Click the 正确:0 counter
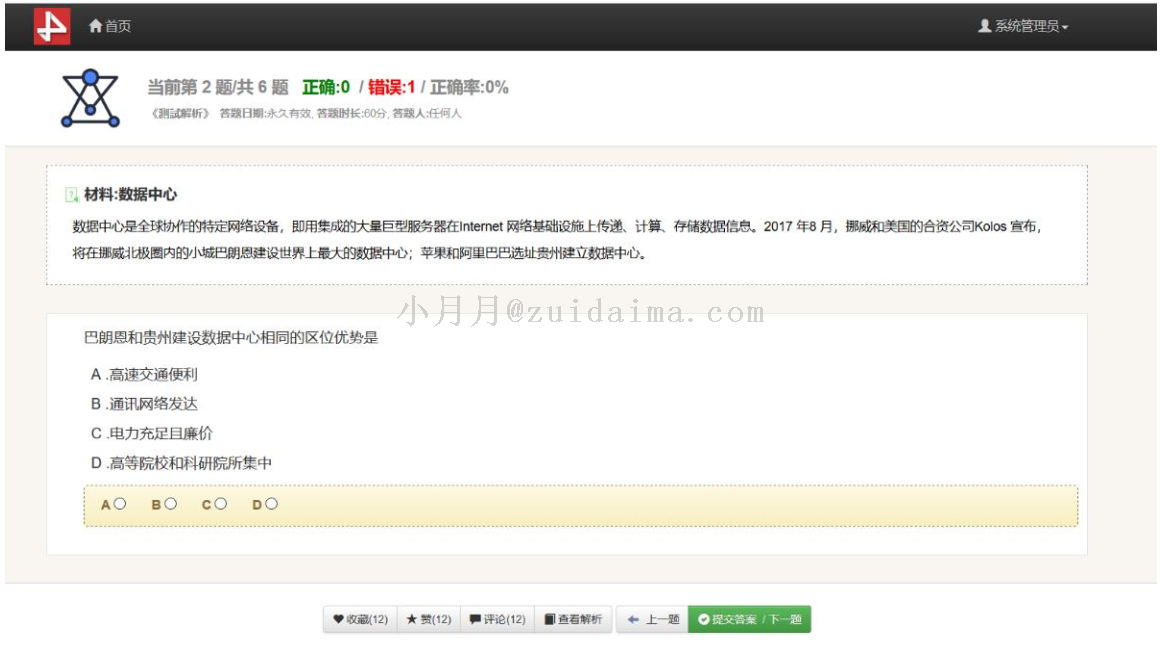 [x=326, y=87]
